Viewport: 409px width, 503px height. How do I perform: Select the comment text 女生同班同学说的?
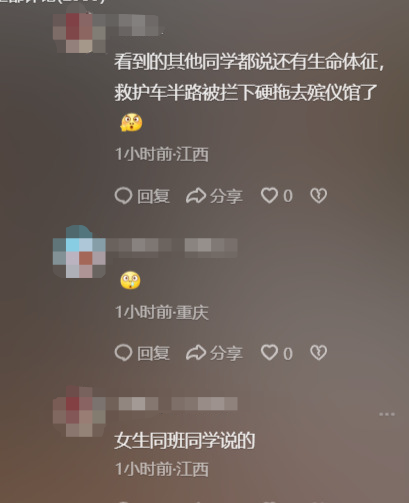coord(185,441)
